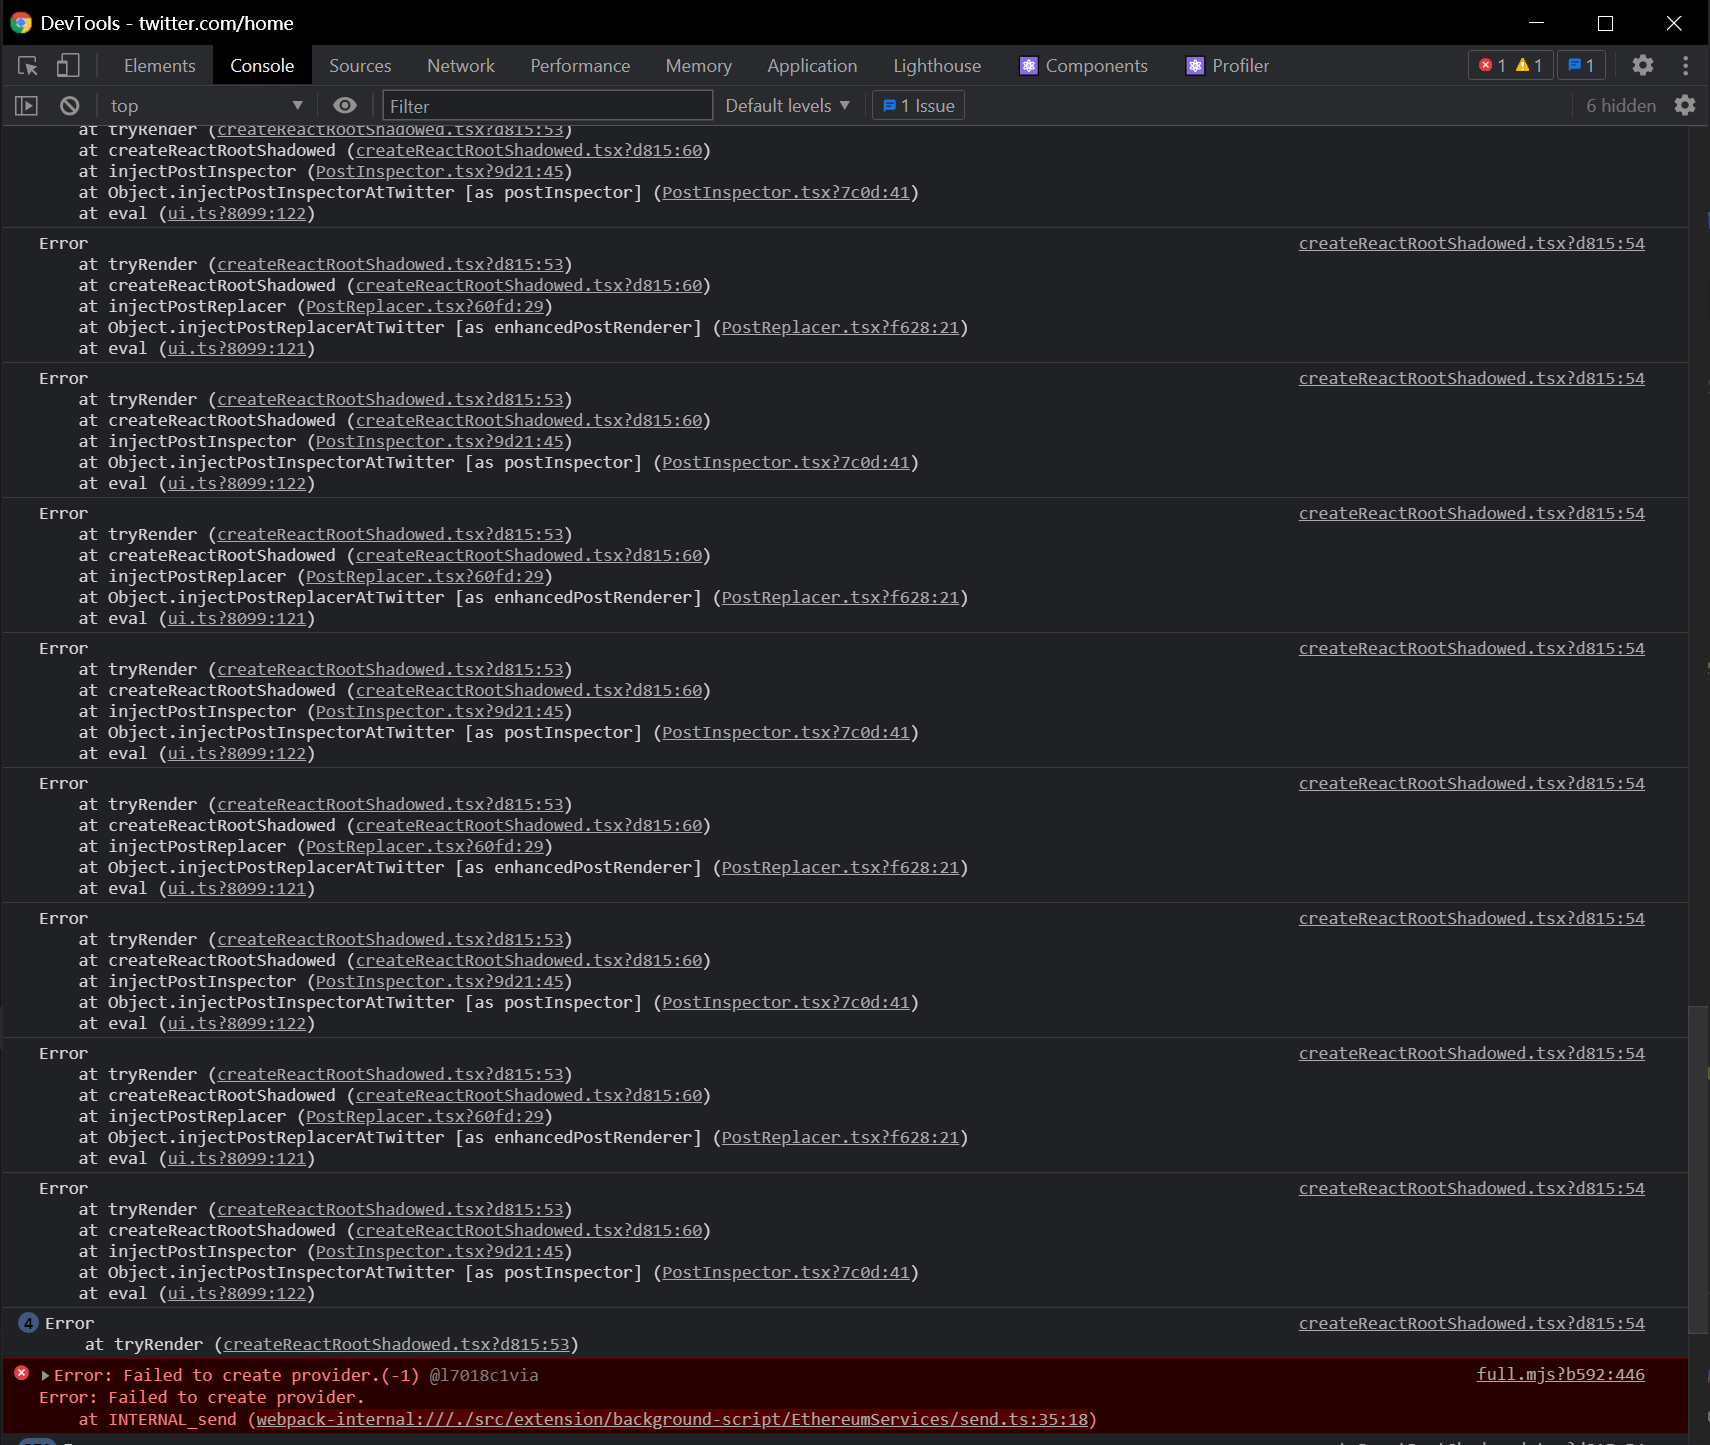Show the console sidebar panel

point(27,106)
